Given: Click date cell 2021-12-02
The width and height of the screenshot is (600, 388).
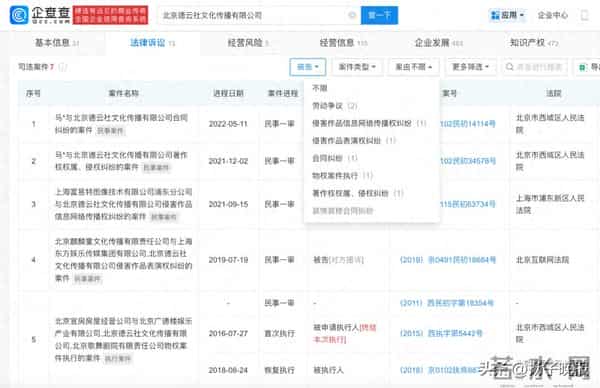Looking at the screenshot, I should (228, 161).
